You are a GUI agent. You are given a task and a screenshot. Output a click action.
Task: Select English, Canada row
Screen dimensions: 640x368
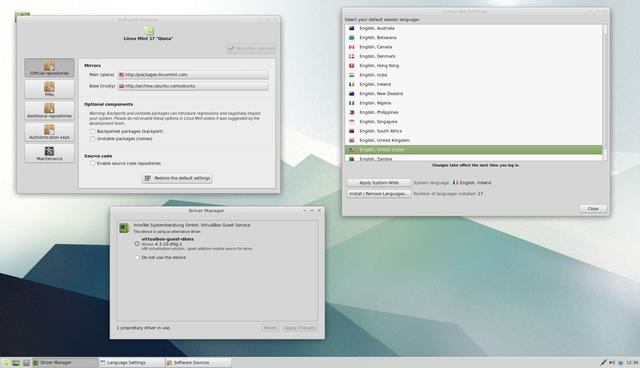click(x=473, y=47)
